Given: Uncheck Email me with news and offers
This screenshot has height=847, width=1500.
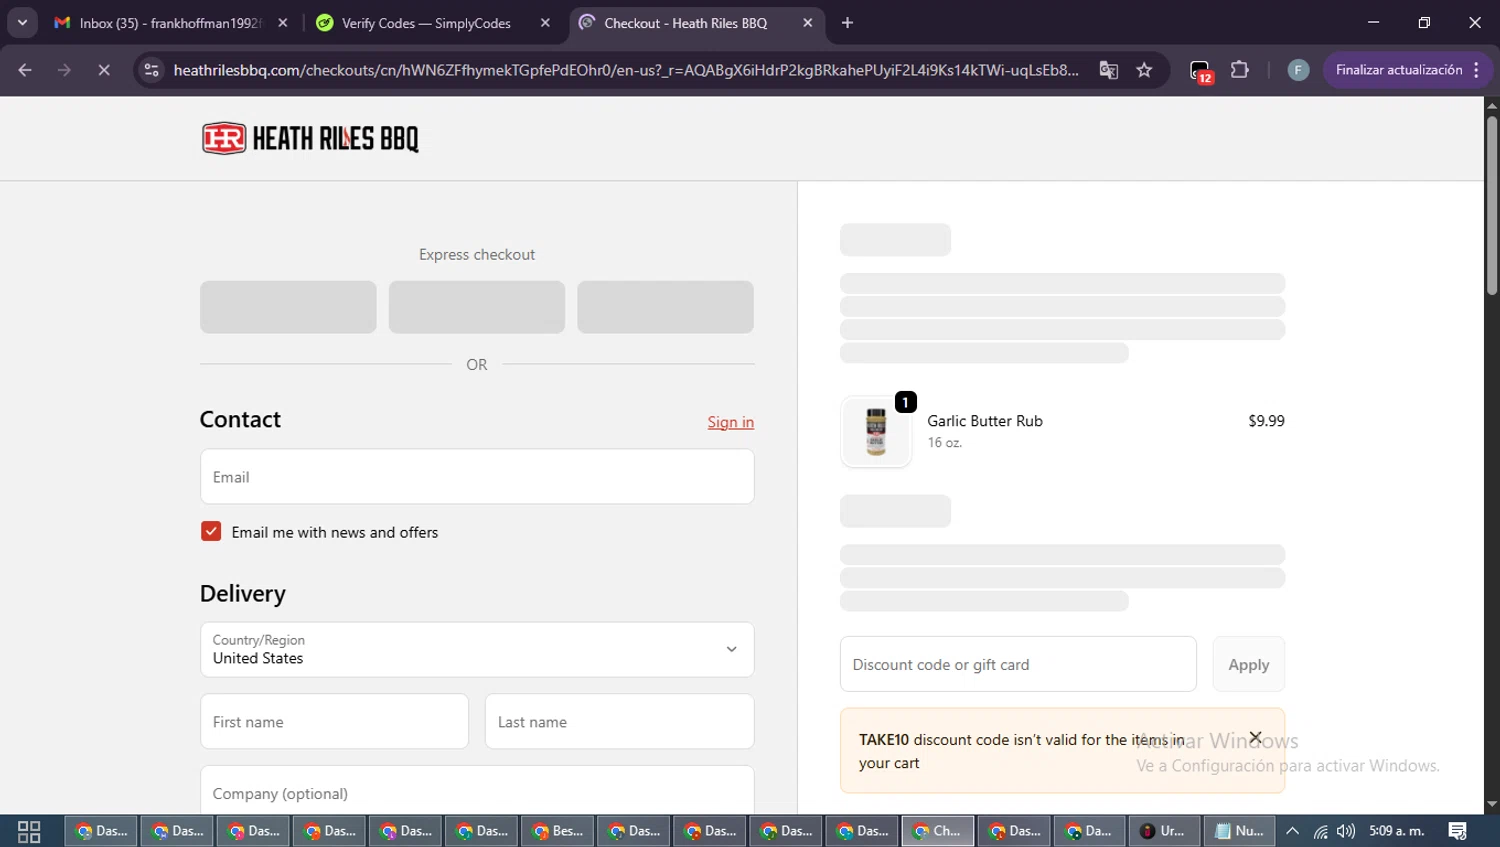Looking at the screenshot, I should 211,531.
